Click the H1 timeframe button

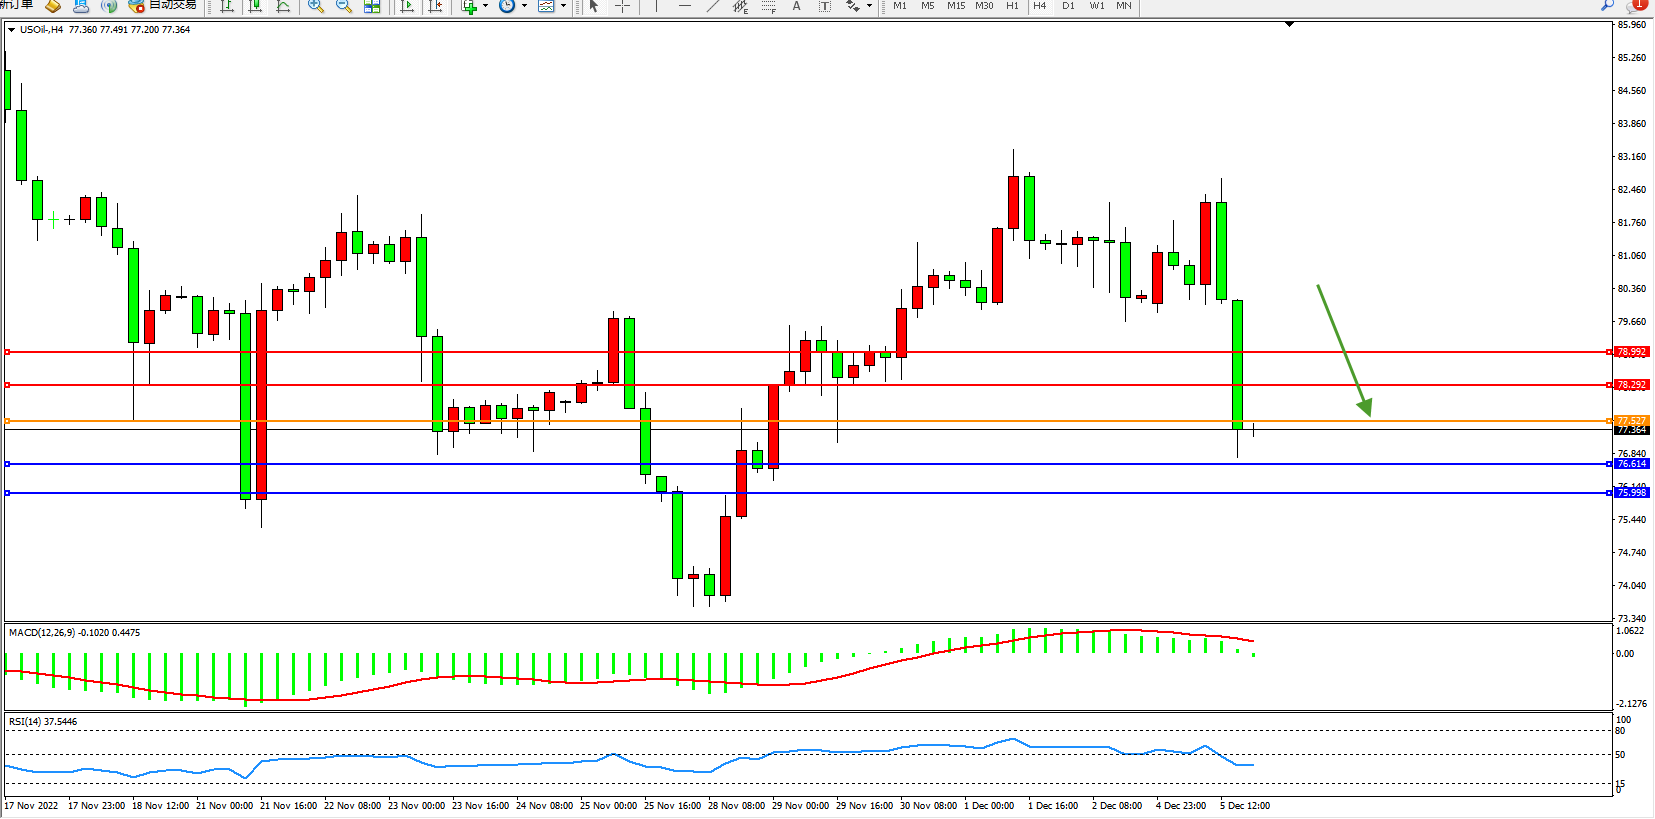tap(1012, 6)
